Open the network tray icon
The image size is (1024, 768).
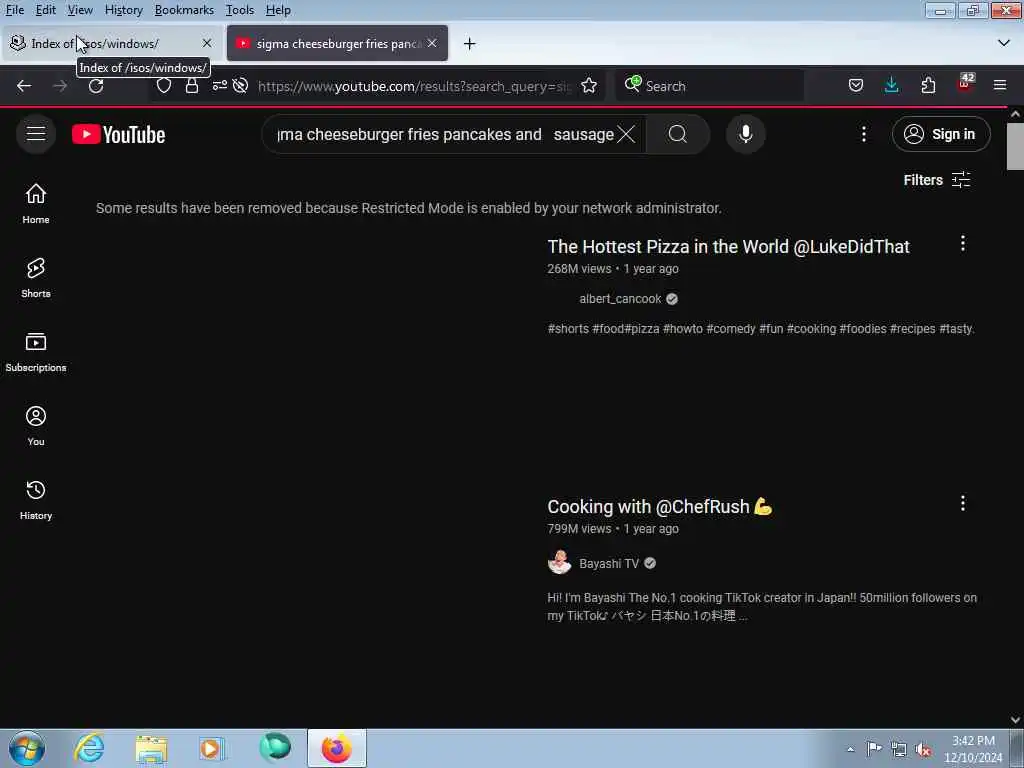click(899, 749)
